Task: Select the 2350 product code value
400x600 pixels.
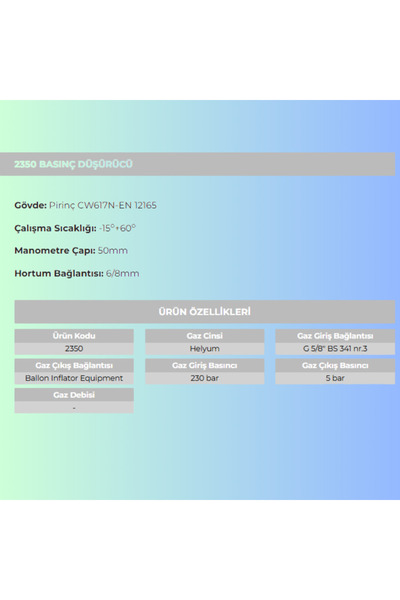Action: tap(74, 349)
